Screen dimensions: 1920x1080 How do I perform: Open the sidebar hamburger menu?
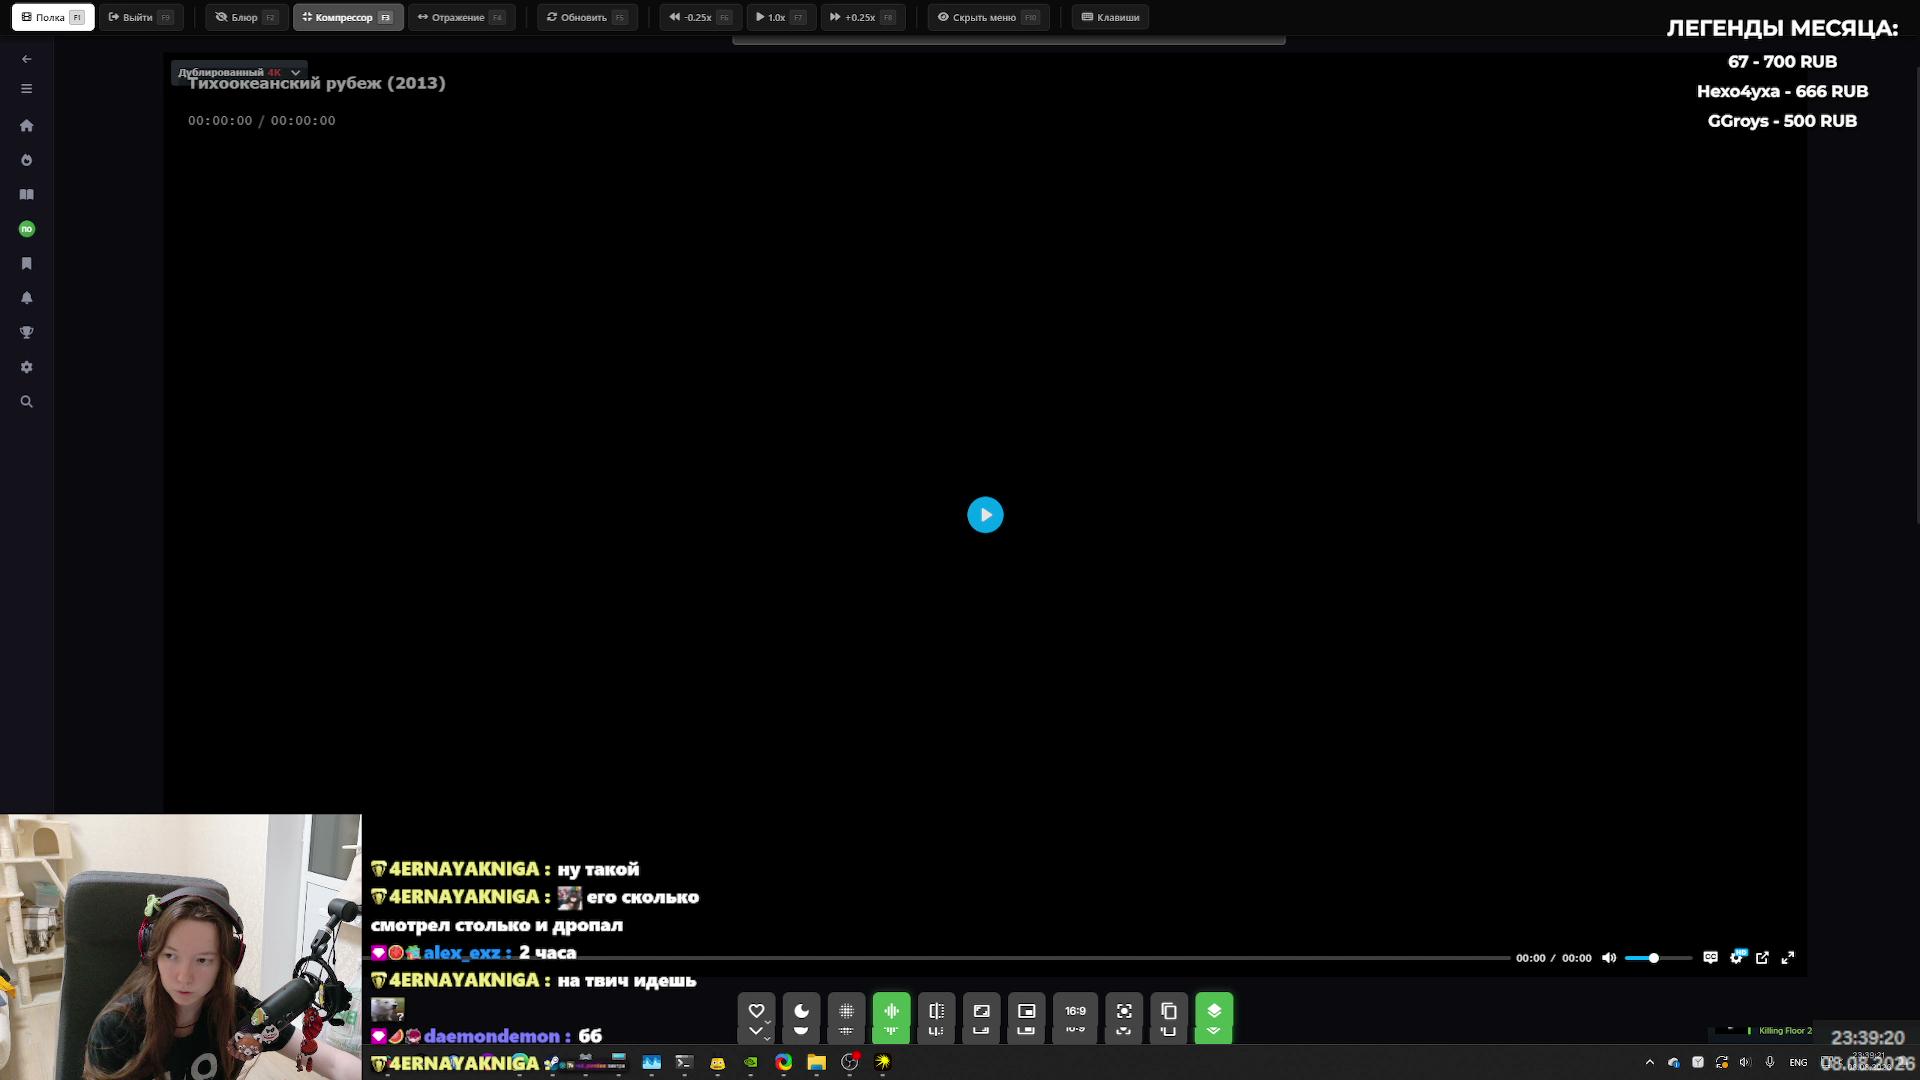pos(27,89)
